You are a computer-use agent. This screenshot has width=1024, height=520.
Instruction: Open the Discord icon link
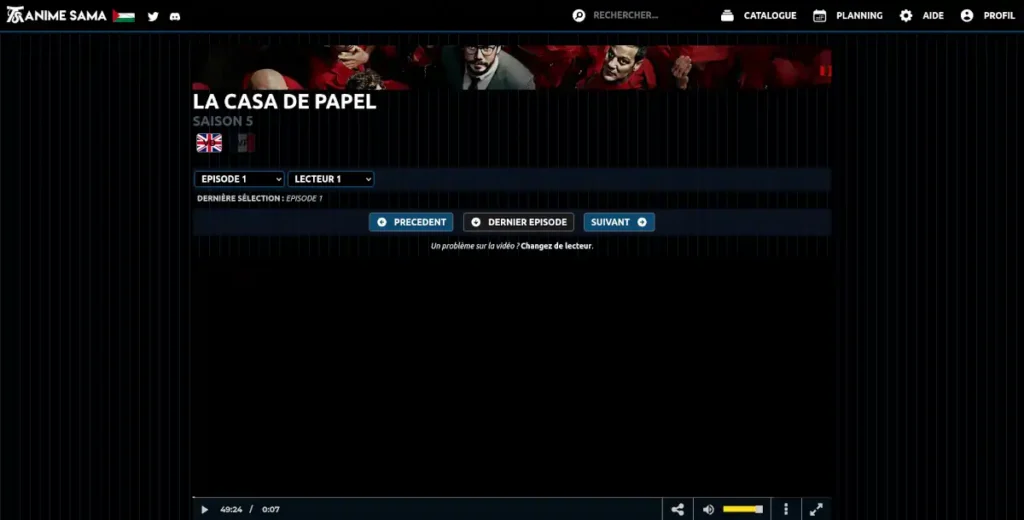(175, 16)
